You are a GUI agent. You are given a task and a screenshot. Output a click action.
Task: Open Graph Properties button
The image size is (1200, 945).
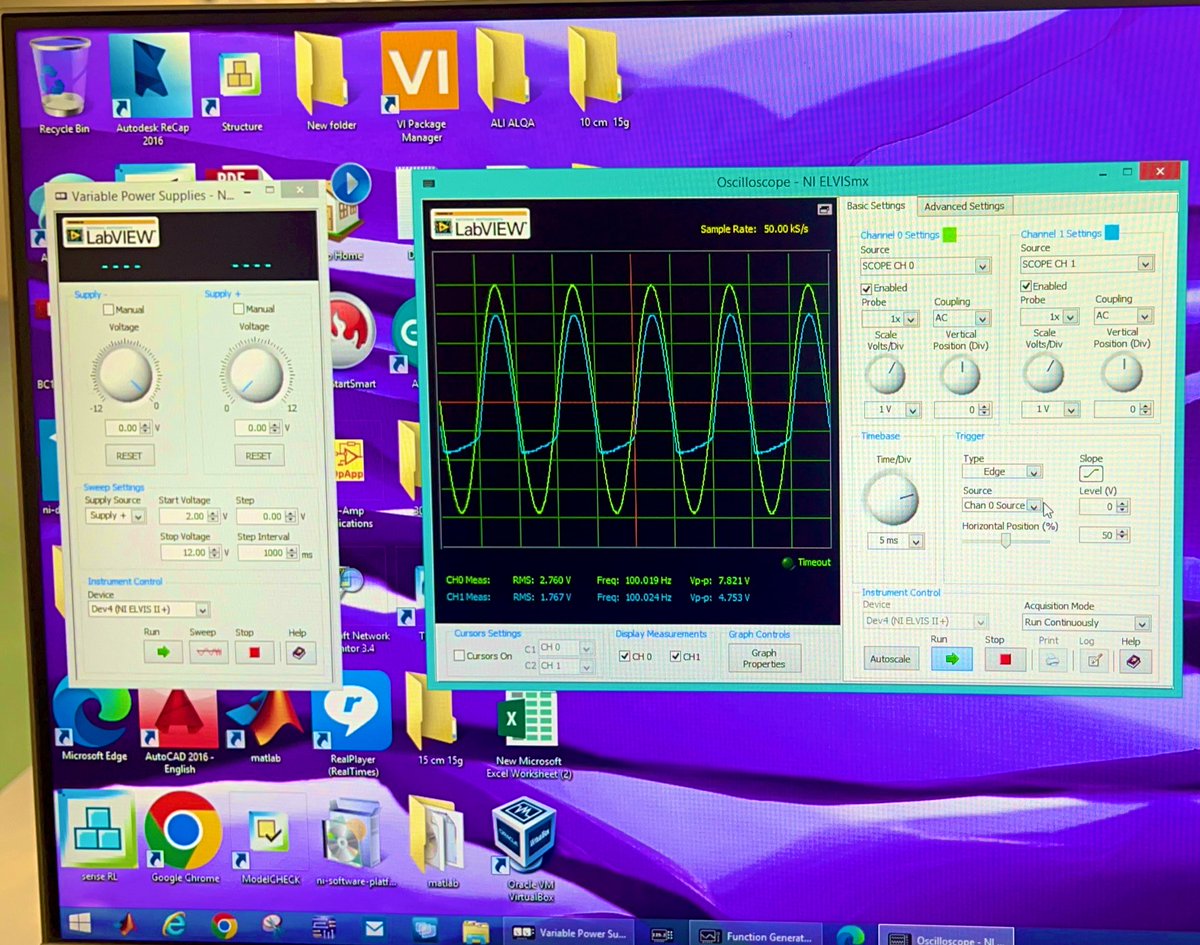pos(764,658)
